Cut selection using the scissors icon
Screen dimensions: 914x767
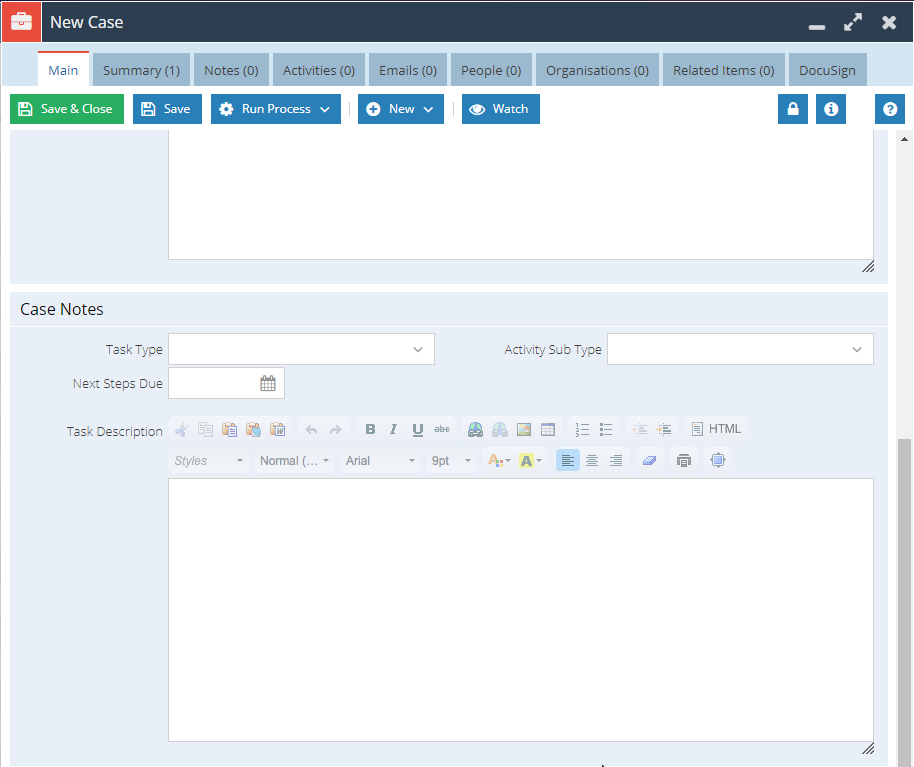pyautogui.click(x=182, y=430)
